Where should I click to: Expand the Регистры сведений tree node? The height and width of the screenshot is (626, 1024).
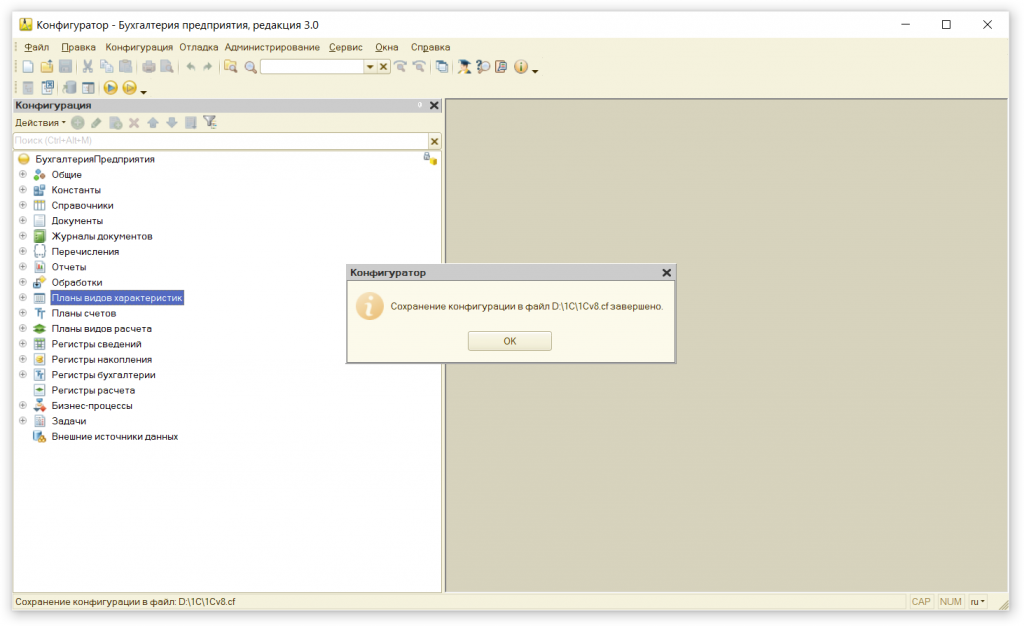click(x=23, y=344)
